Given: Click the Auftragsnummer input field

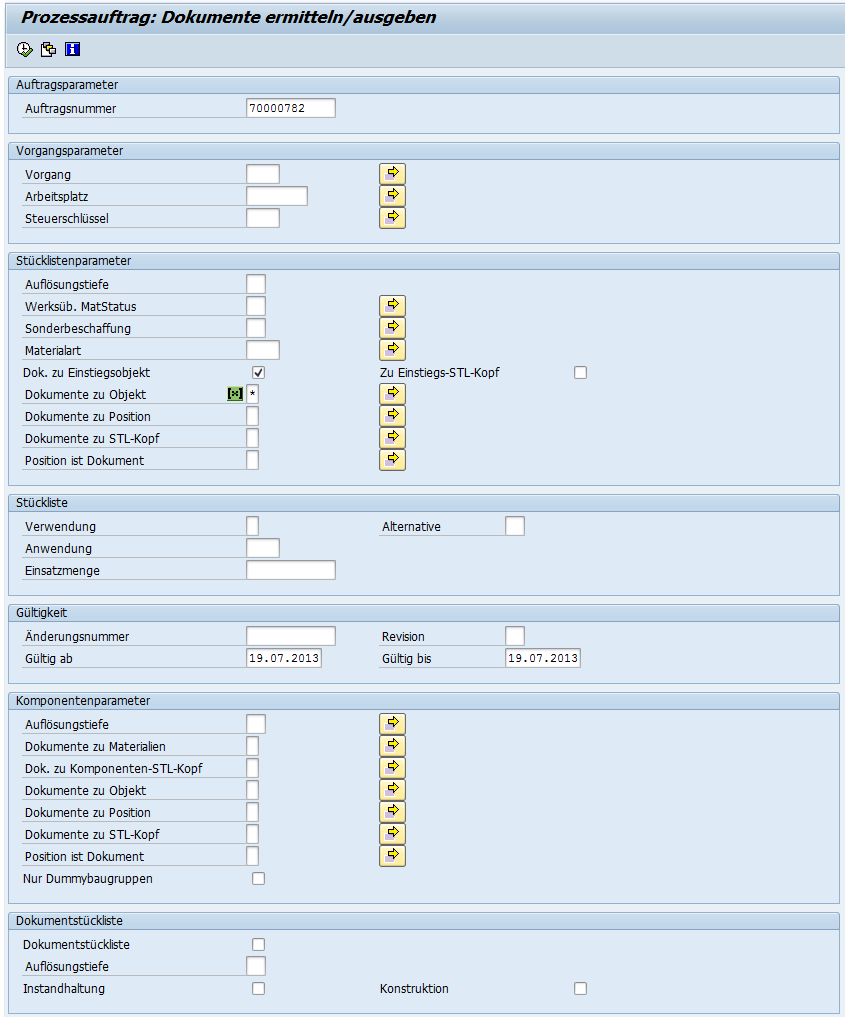Looking at the screenshot, I should [290, 108].
